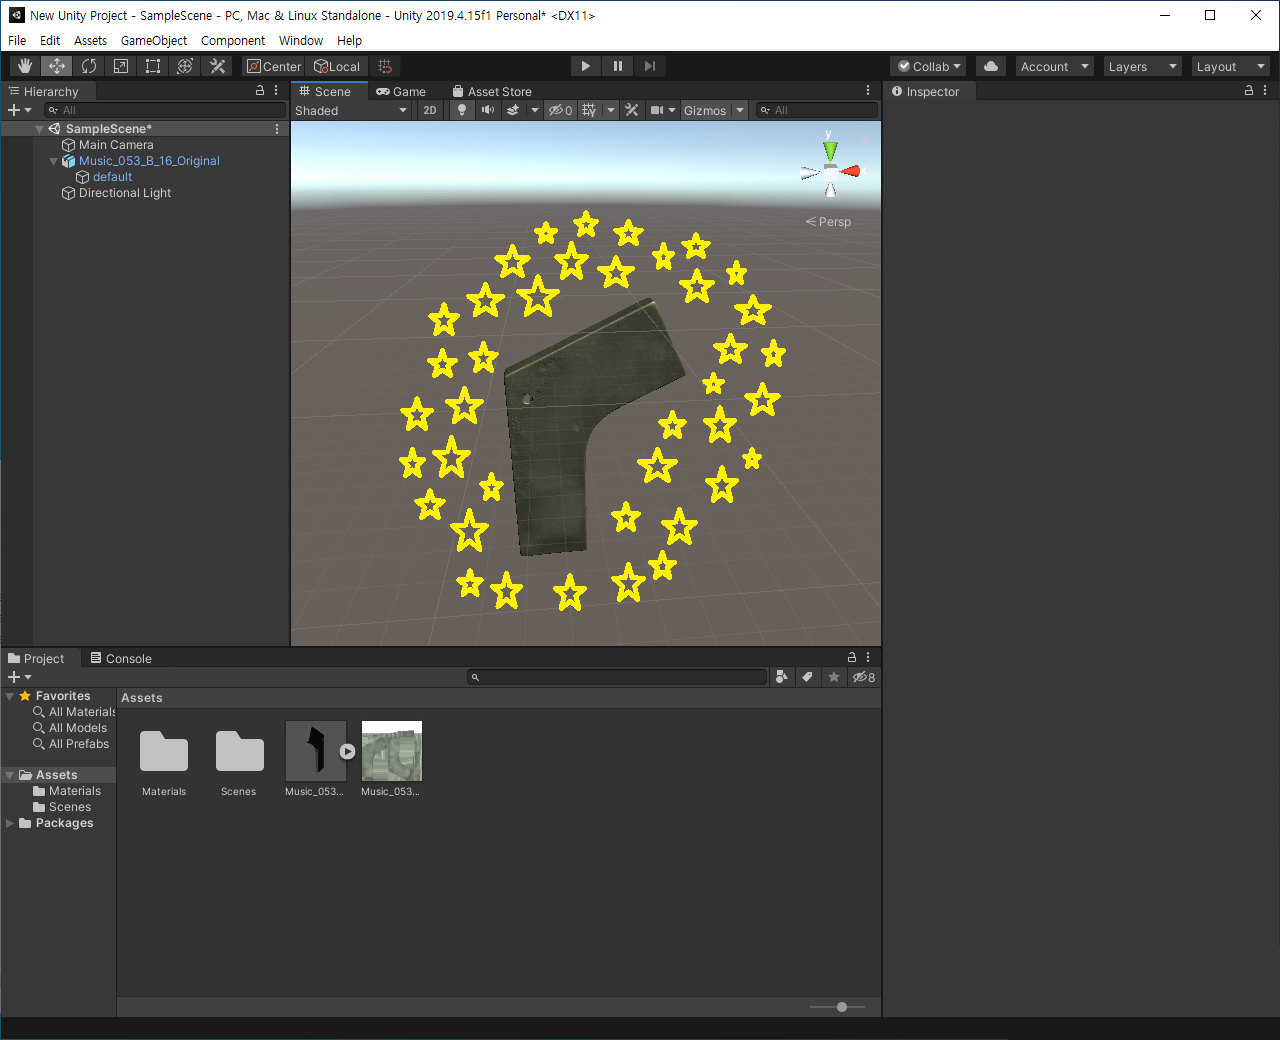Lock the Inspector panel

click(1249, 90)
